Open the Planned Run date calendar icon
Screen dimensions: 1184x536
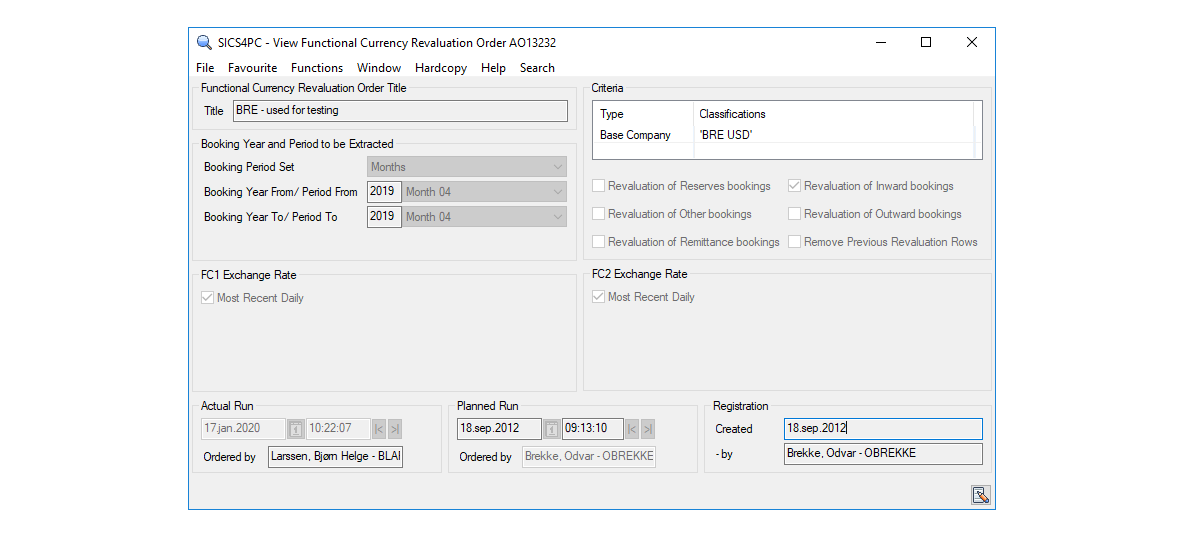click(x=551, y=429)
